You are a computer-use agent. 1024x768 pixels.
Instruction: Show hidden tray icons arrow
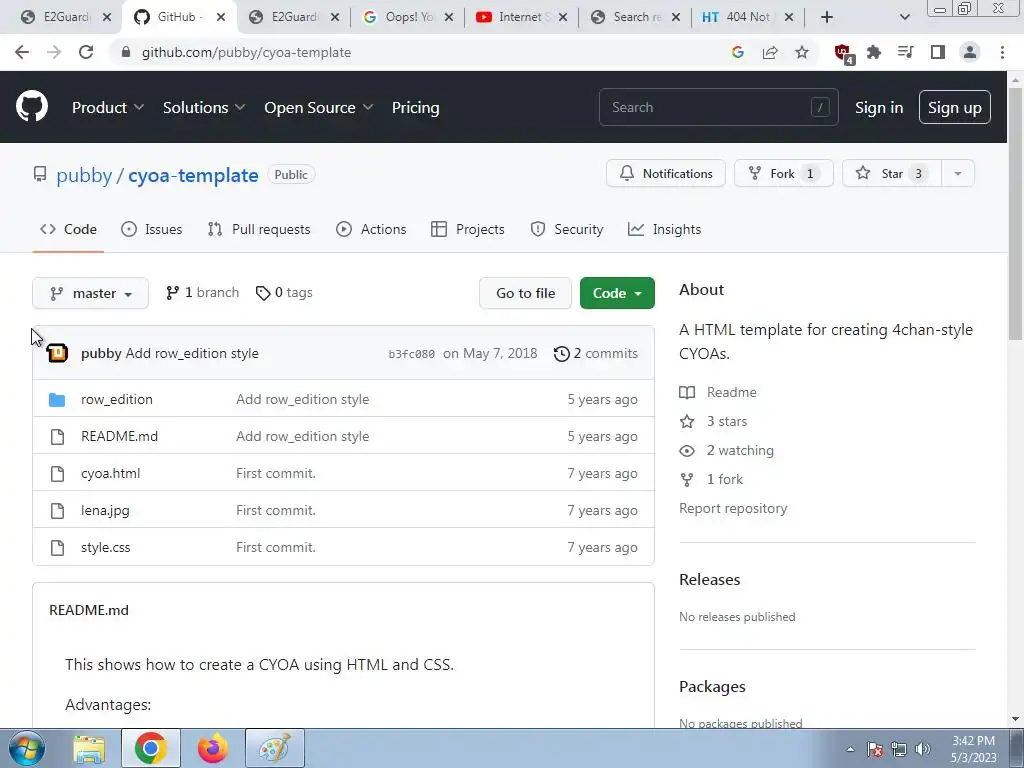(850, 749)
